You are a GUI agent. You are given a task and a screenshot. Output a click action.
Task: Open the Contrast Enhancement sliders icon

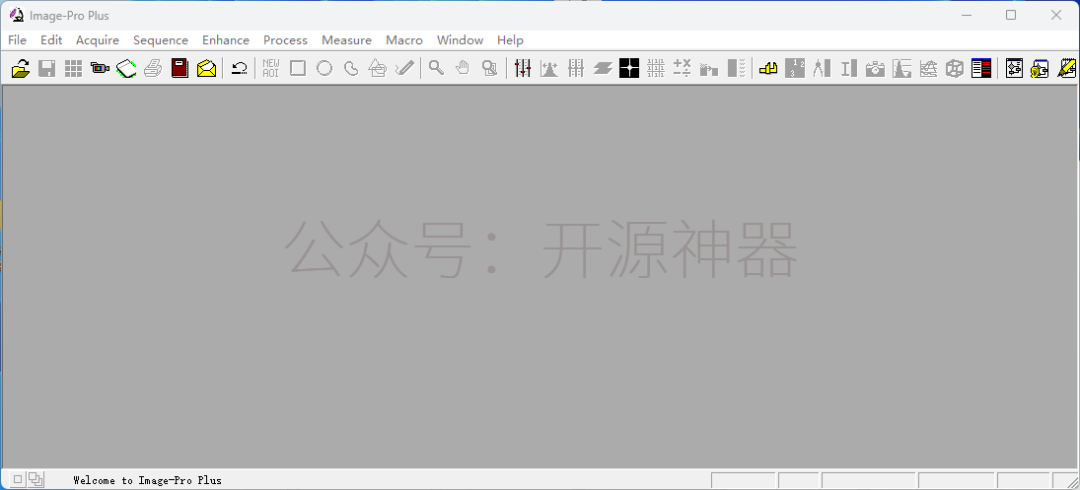tap(523, 68)
